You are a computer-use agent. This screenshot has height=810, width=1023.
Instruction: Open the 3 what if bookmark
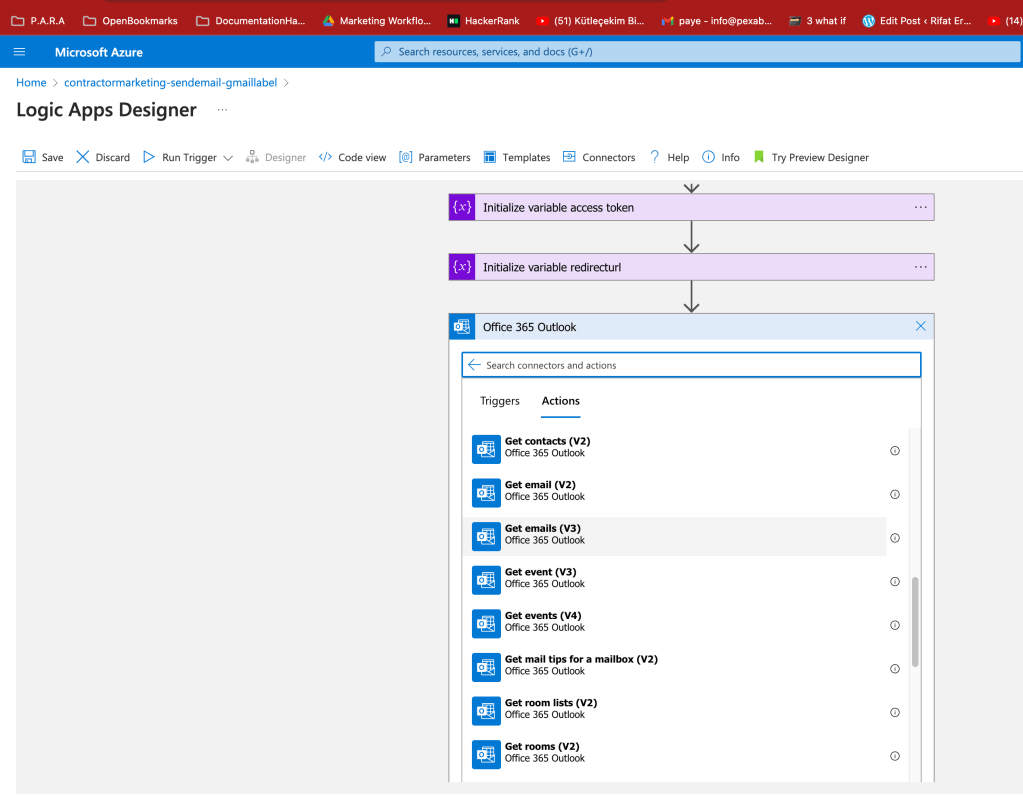coord(817,21)
